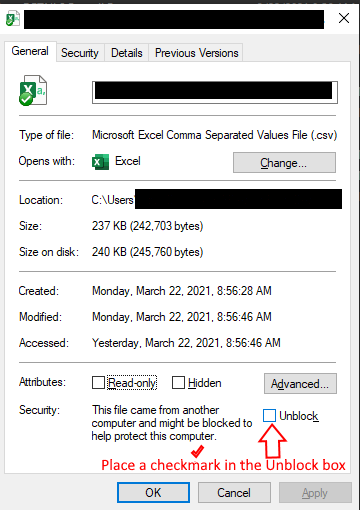
Task: Click the red arrow pointing to Unblock
Action: pyautogui.click(x=273, y=441)
